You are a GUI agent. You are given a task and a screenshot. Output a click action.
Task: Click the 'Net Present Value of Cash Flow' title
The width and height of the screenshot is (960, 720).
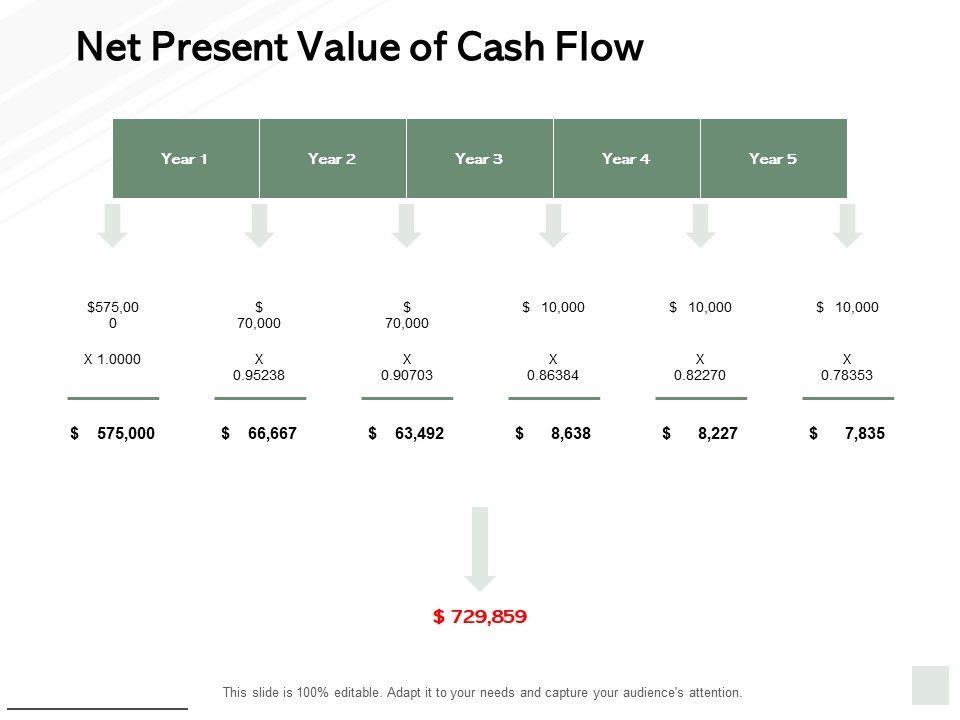[360, 47]
